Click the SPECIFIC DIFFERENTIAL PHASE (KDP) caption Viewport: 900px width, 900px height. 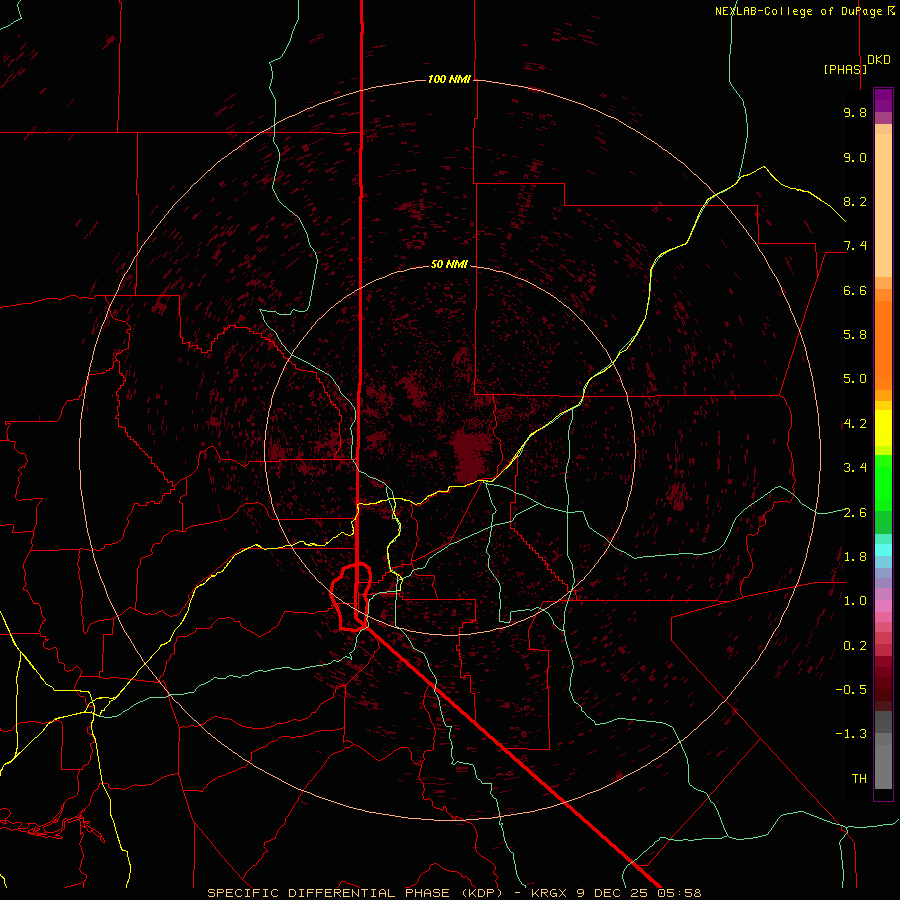coord(355,893)
